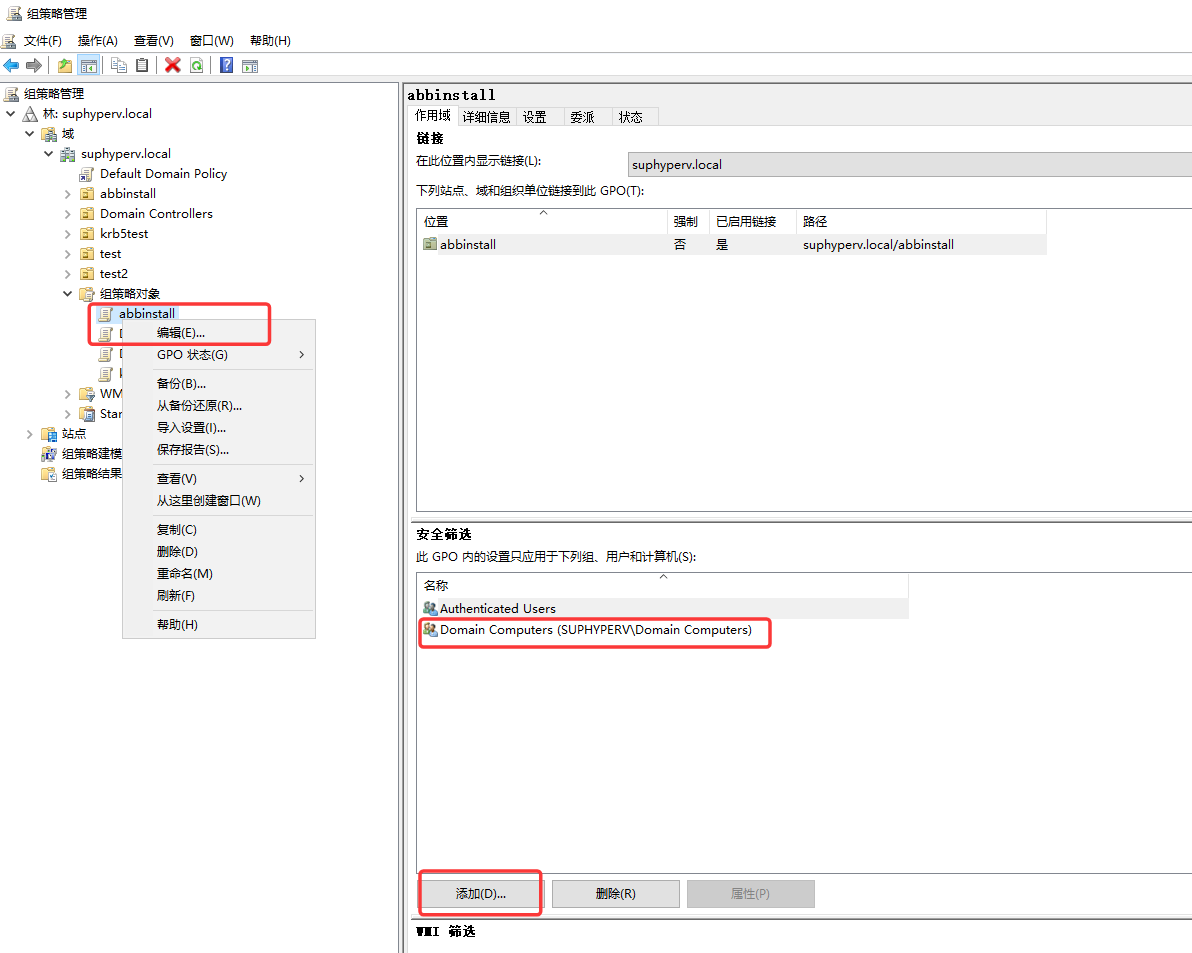Click the Up one level folder icon

pos(65,65)
